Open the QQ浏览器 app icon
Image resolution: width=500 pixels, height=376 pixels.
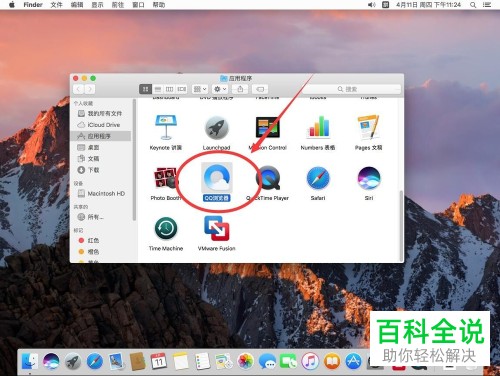point(217,178)
